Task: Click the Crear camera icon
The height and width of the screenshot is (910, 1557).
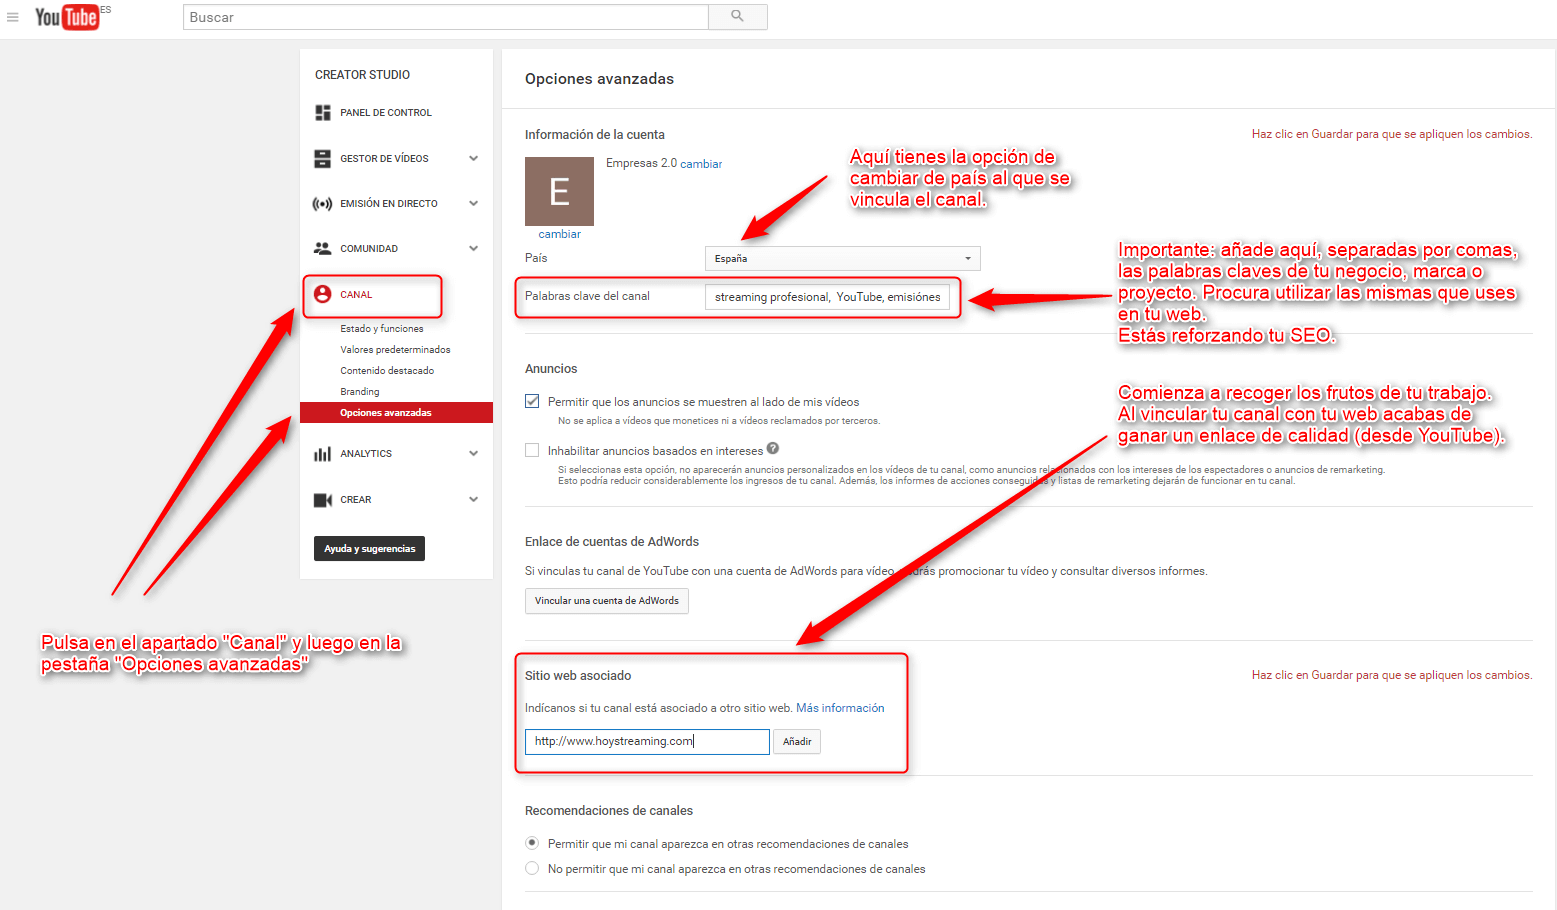Action: click(323, 500)
